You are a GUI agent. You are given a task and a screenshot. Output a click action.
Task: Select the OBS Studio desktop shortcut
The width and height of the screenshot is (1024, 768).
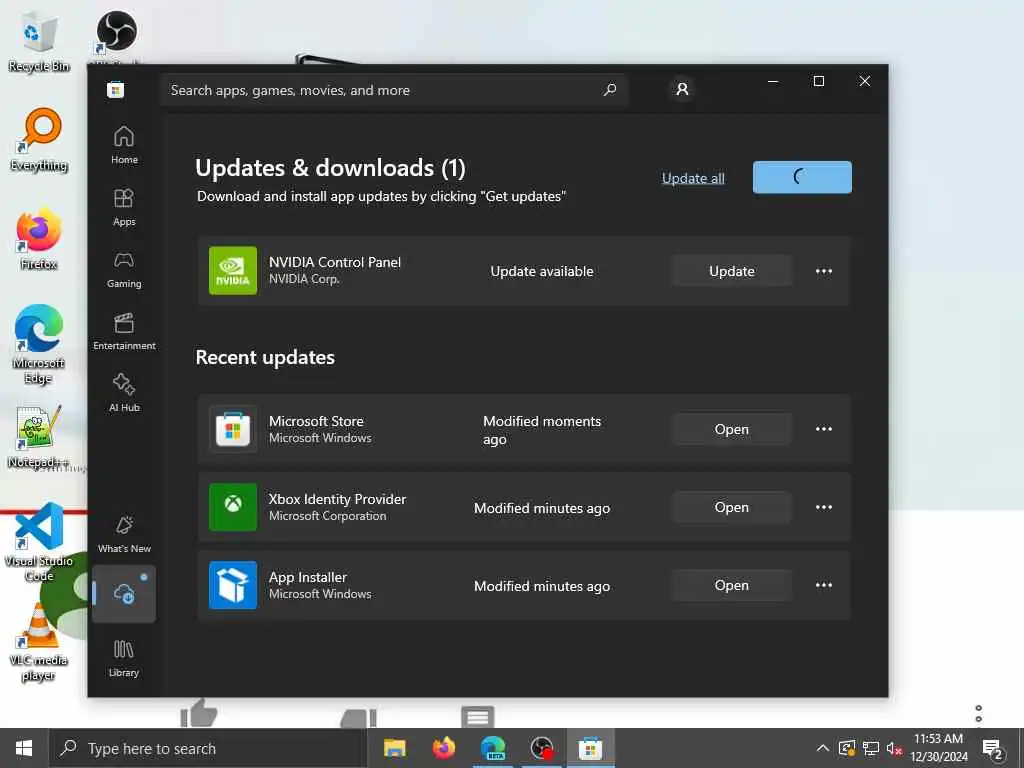click(x=116, y=36)
